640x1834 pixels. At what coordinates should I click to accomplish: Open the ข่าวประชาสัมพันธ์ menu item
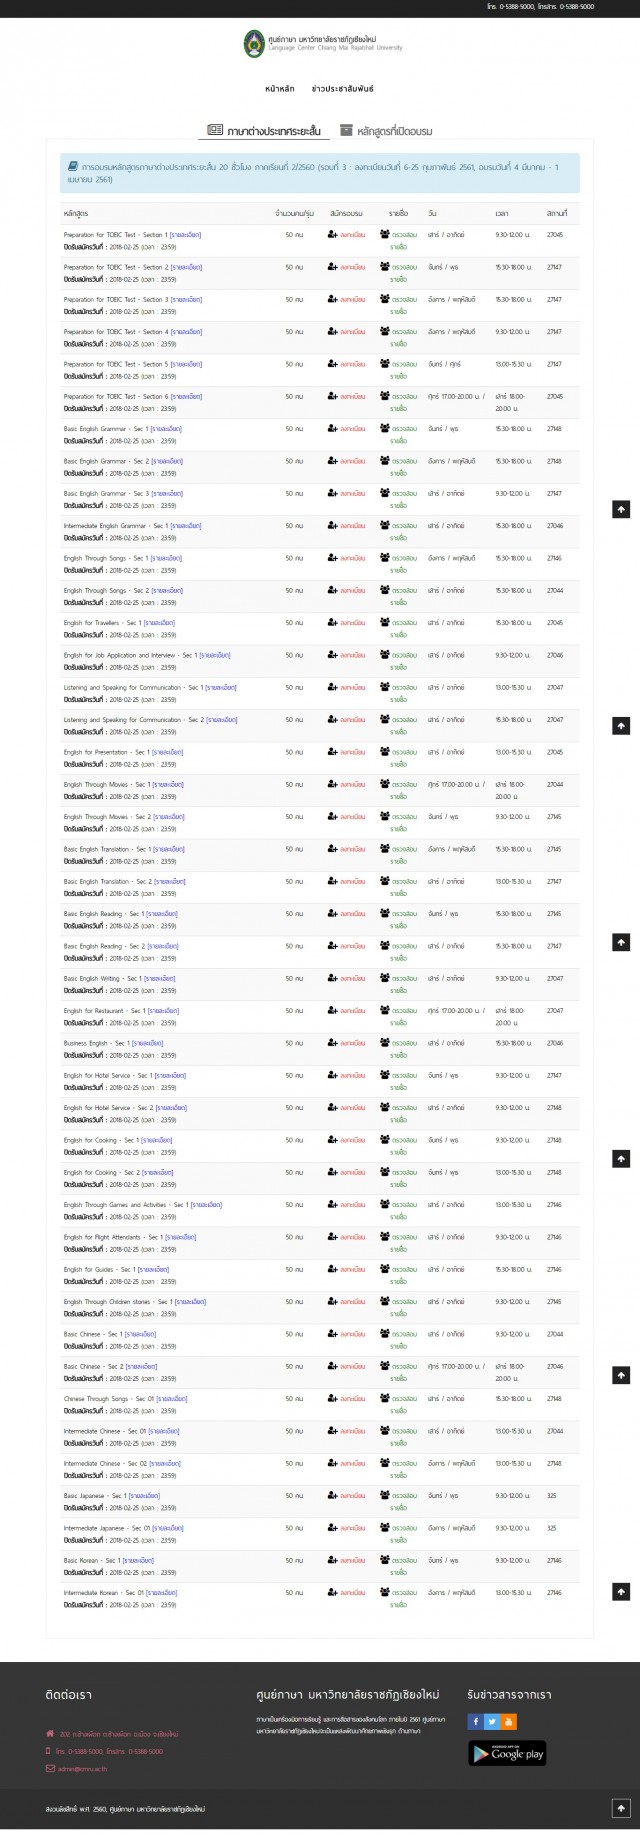click(x=342, y=89)
